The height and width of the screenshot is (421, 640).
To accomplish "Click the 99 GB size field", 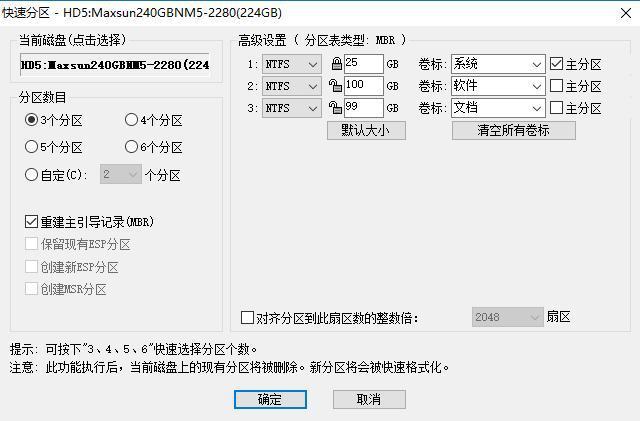I will [x=364, y=108].
